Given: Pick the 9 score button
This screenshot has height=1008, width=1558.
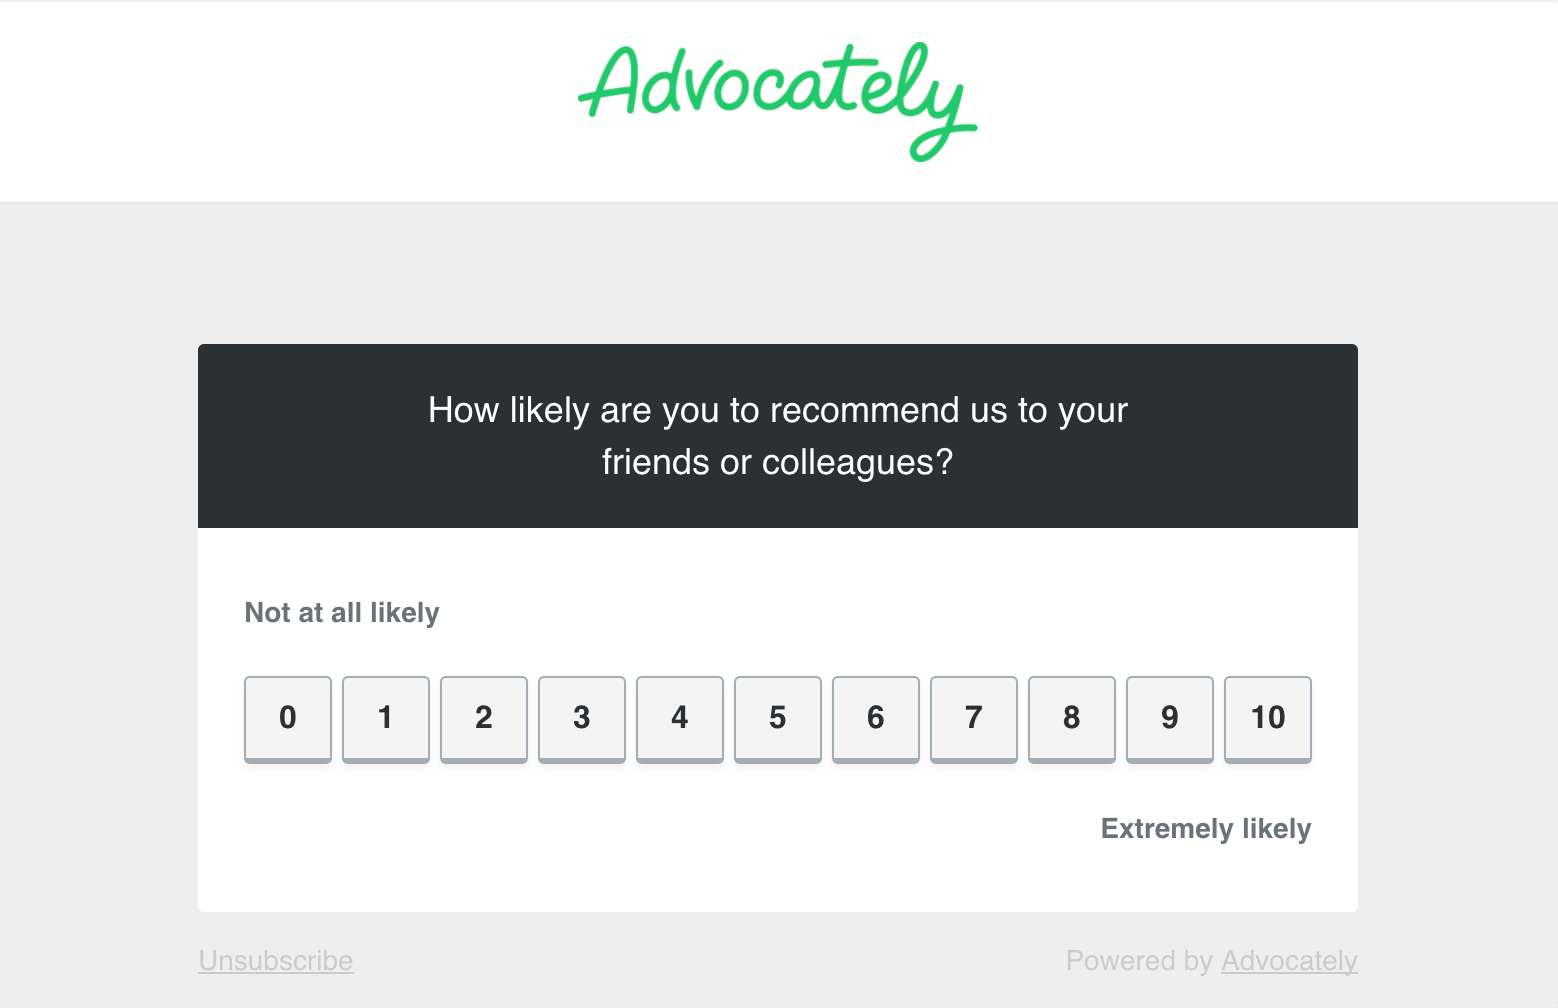Looking at the screenshot, I should (1170, 718).
